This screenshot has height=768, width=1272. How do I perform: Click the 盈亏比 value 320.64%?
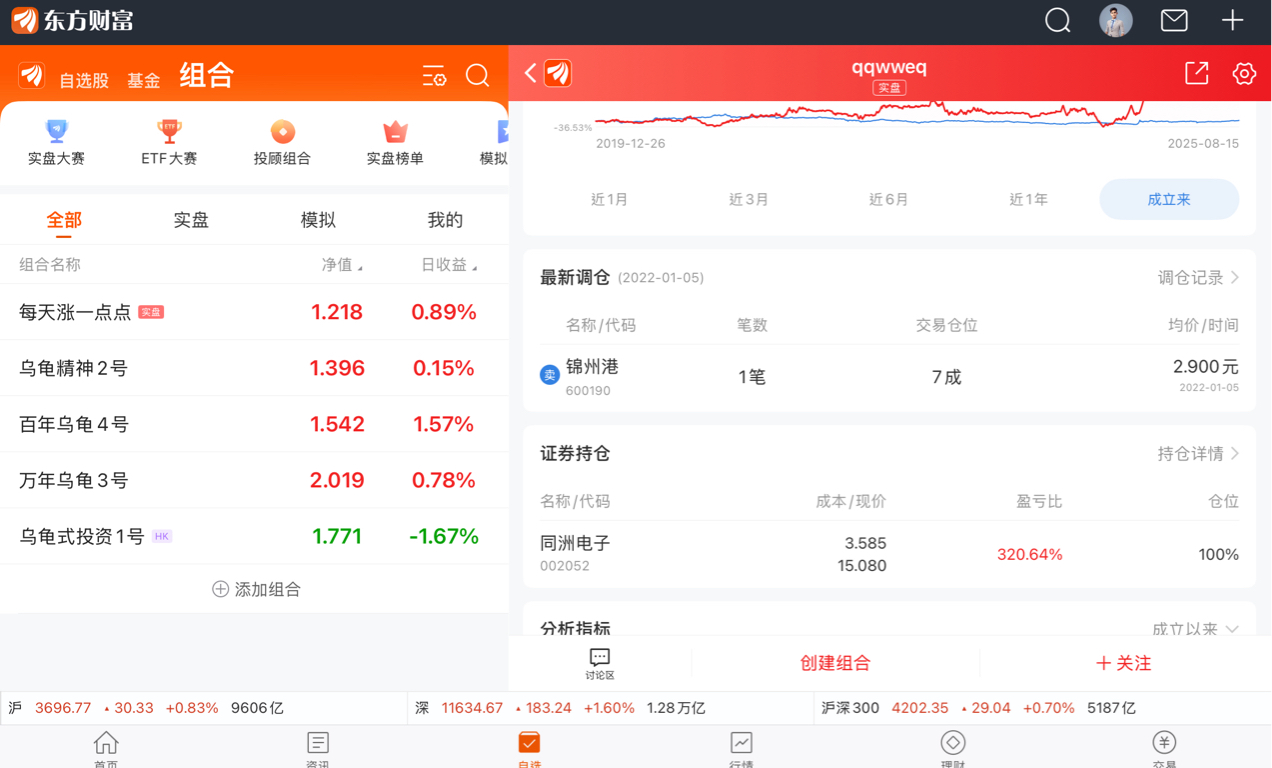click(1029, 554)
